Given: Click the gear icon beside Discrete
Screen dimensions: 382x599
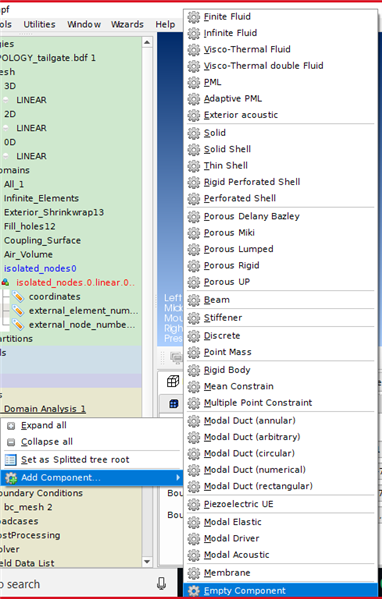Looking at the screenshot, I should [194, 336].
